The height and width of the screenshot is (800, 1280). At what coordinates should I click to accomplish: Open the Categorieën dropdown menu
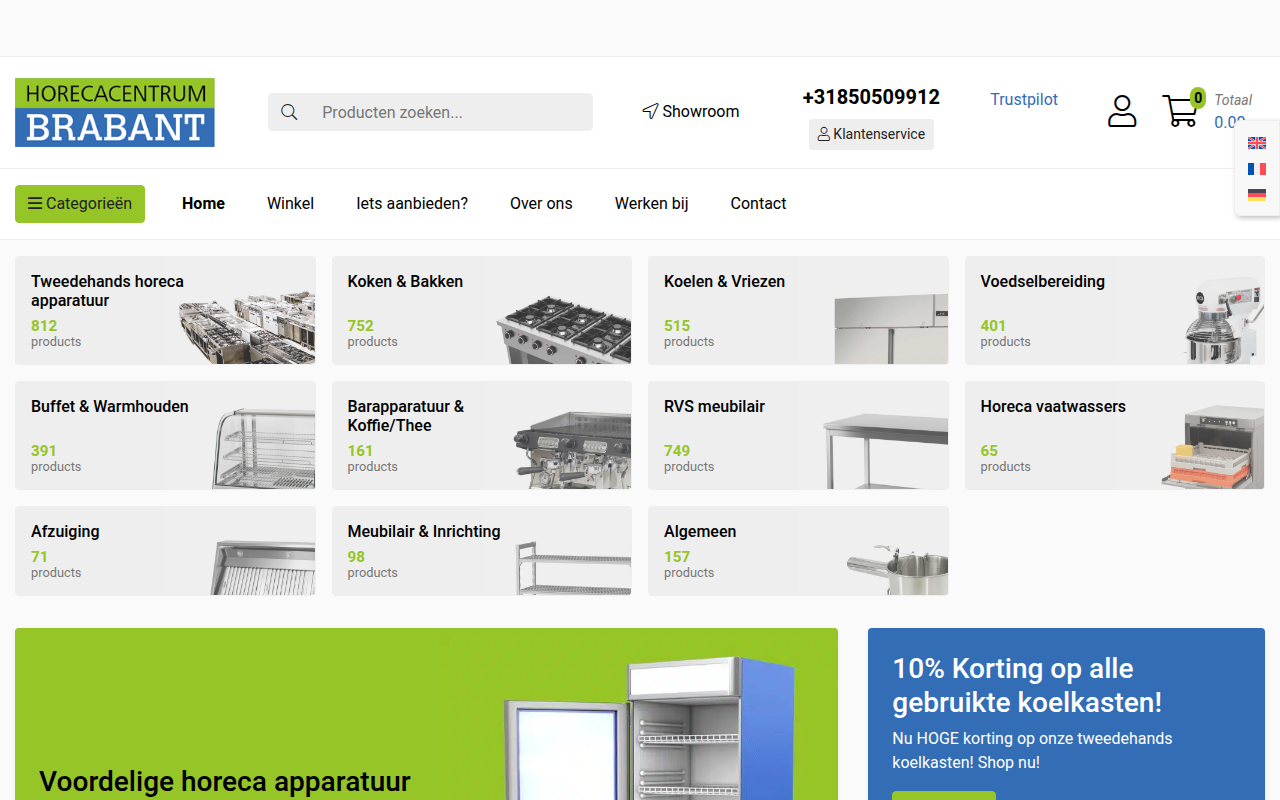(80, 204)
